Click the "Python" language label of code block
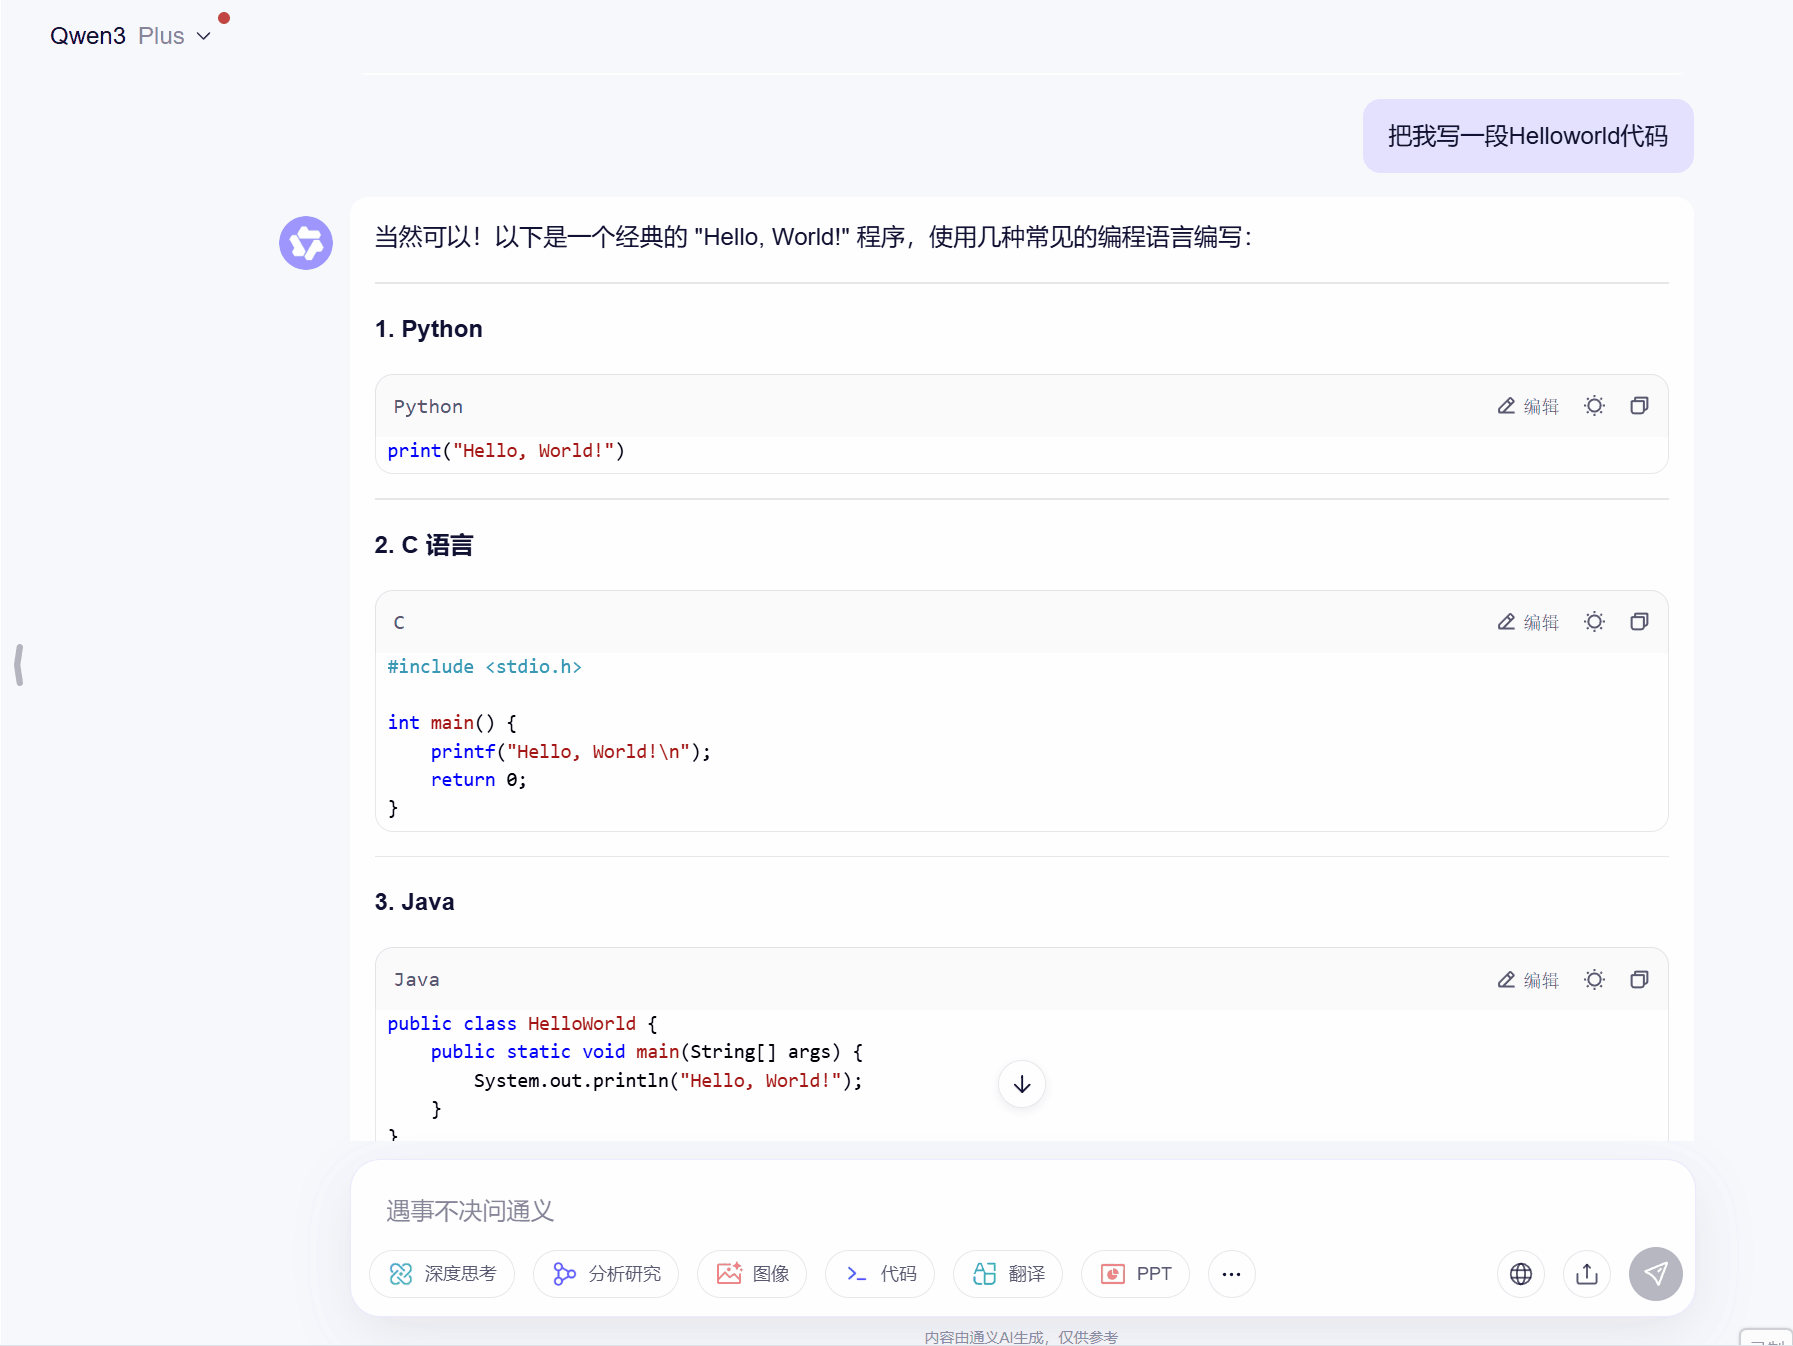This screenshot has height=1346, width=1793. tap(428, 407)
